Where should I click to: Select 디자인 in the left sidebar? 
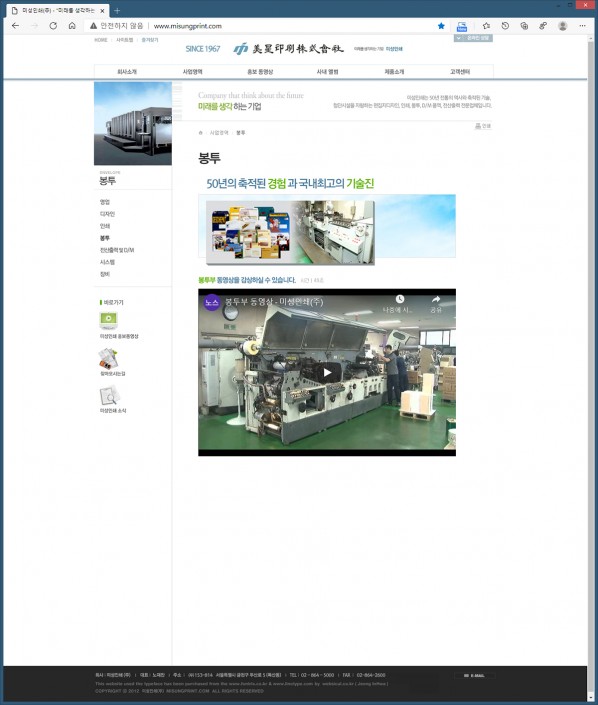point(107,214)
